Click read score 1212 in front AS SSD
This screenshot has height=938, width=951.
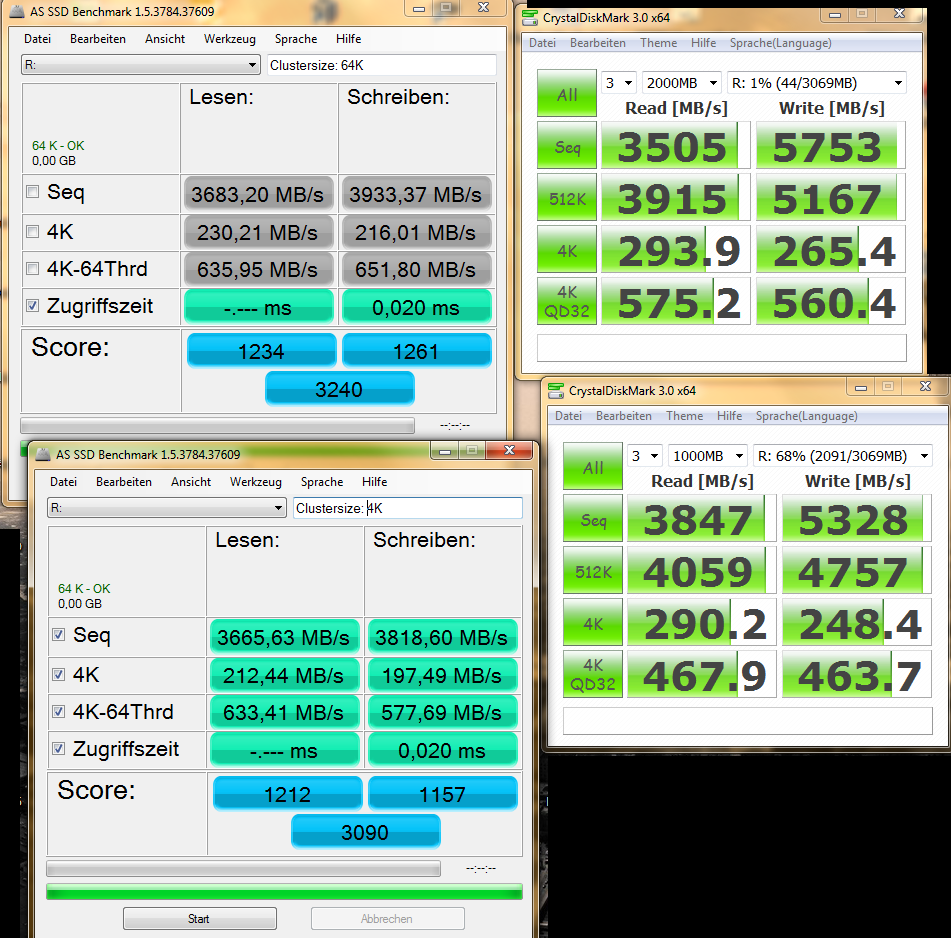(x=287, y=794)
